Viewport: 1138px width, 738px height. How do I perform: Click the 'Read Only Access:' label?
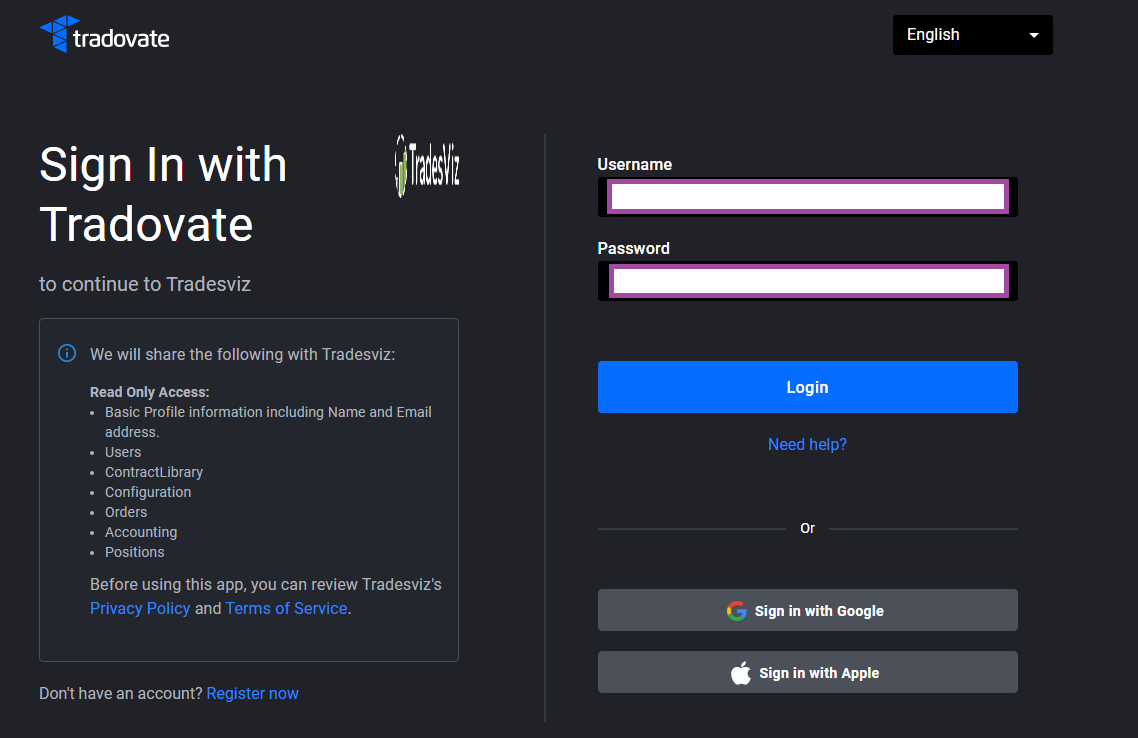click(x=150, y=392)
